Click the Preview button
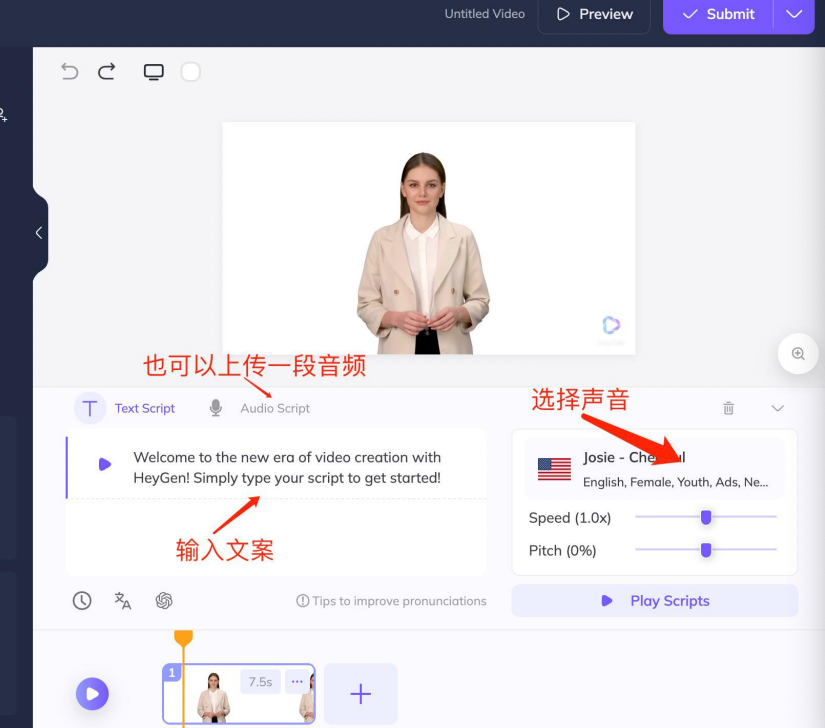825x728 pixels. point(594,14)
